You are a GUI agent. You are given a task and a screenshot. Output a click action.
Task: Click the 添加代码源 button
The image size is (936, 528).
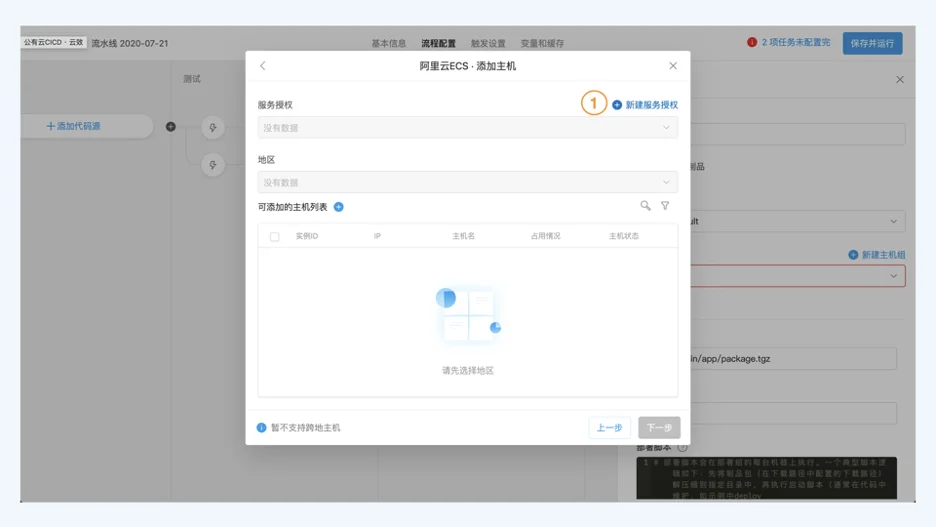pyautogui.click(x=73, y=126)
